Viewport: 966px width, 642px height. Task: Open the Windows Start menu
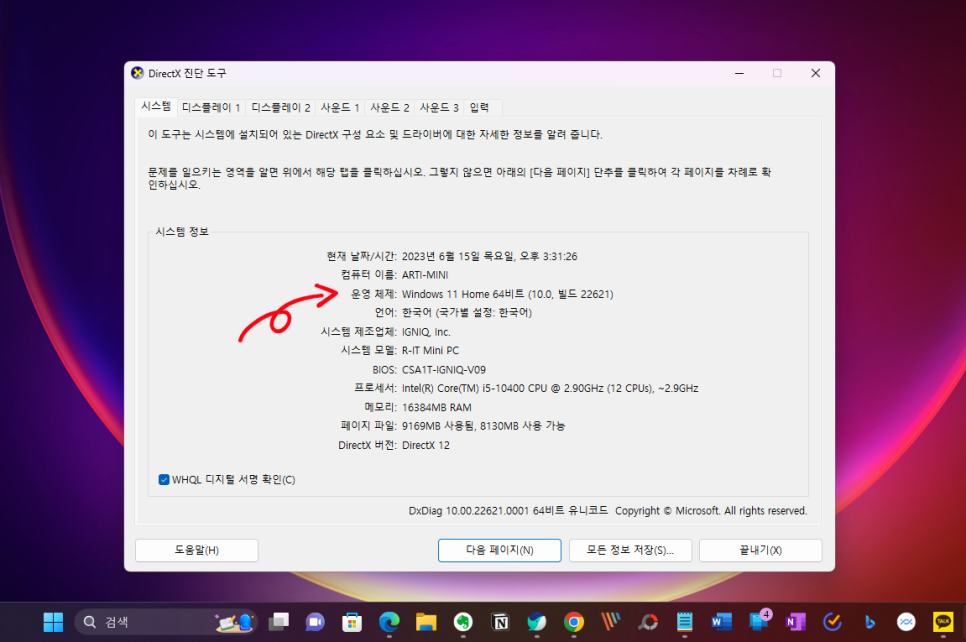tap(53, 622)
